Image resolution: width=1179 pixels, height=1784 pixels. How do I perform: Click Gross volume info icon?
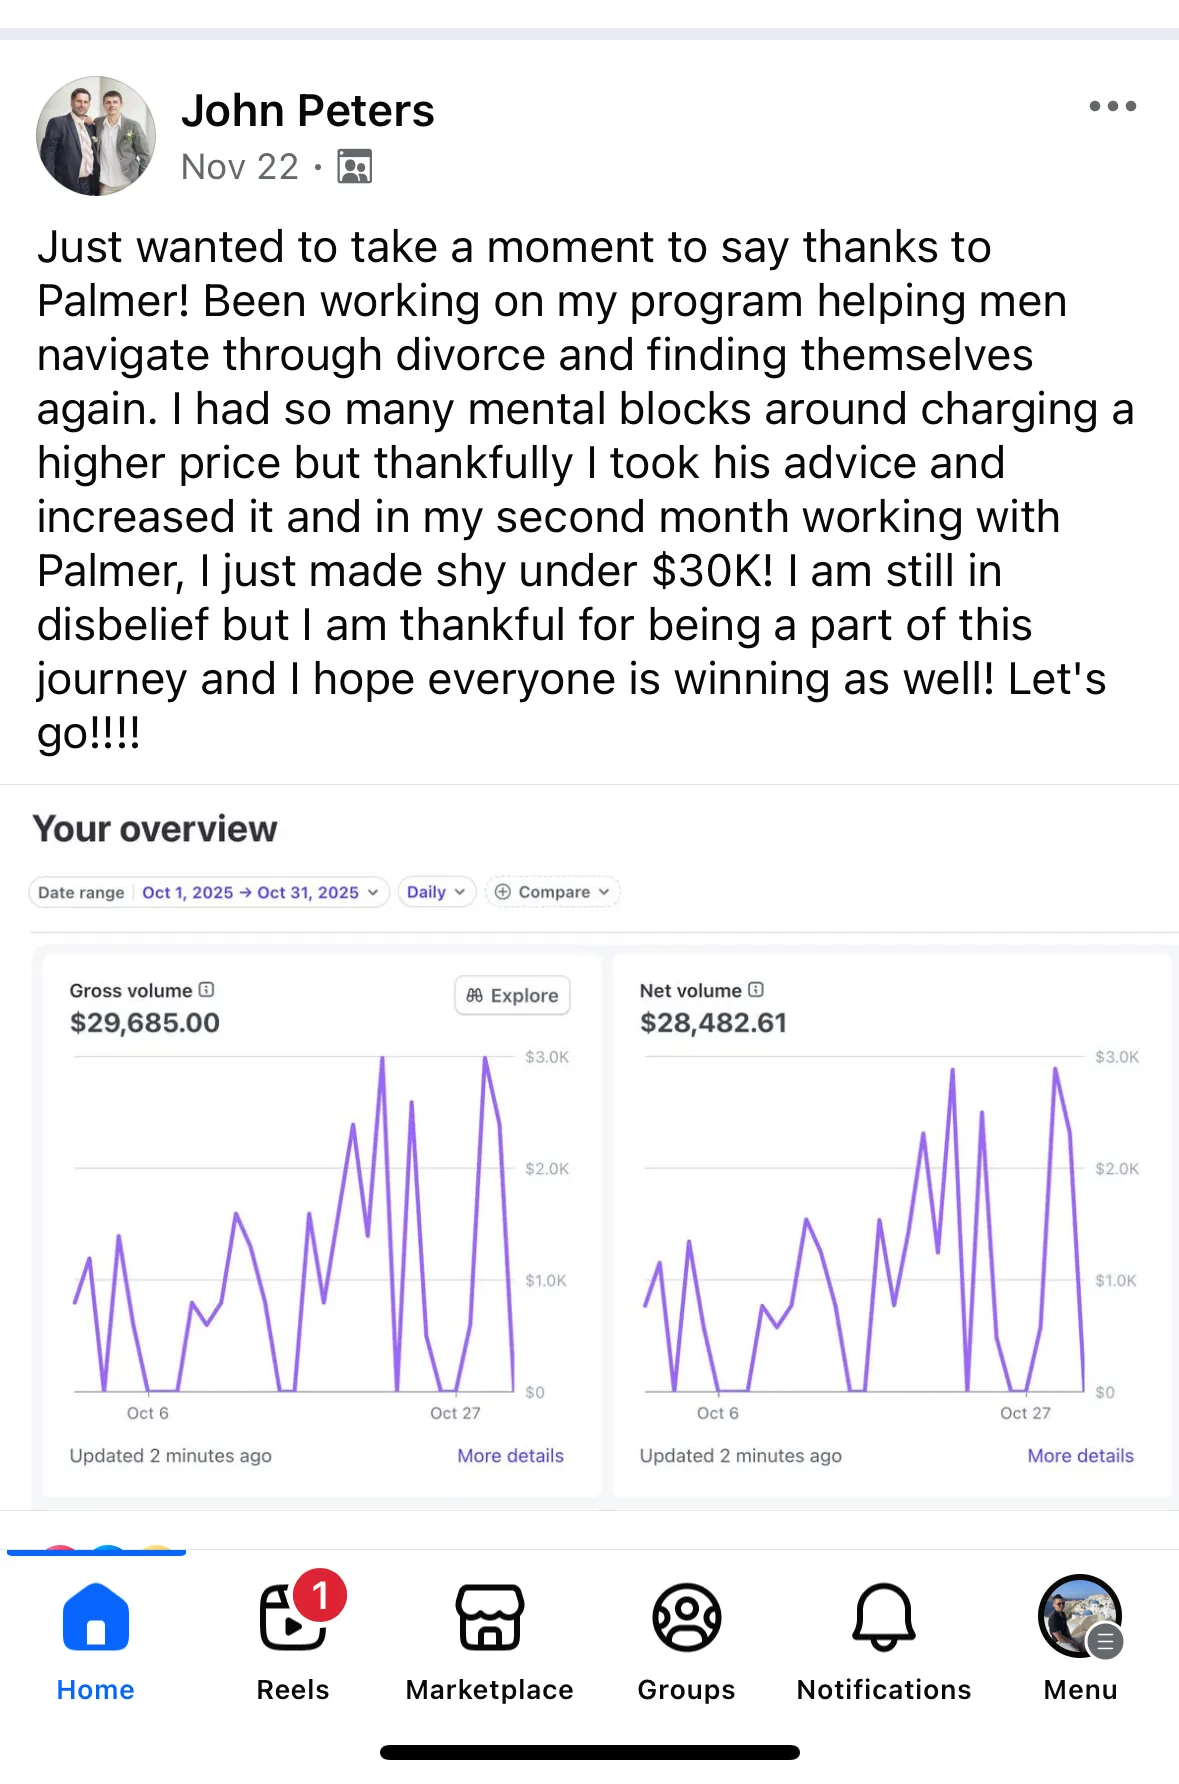point(207,990)
